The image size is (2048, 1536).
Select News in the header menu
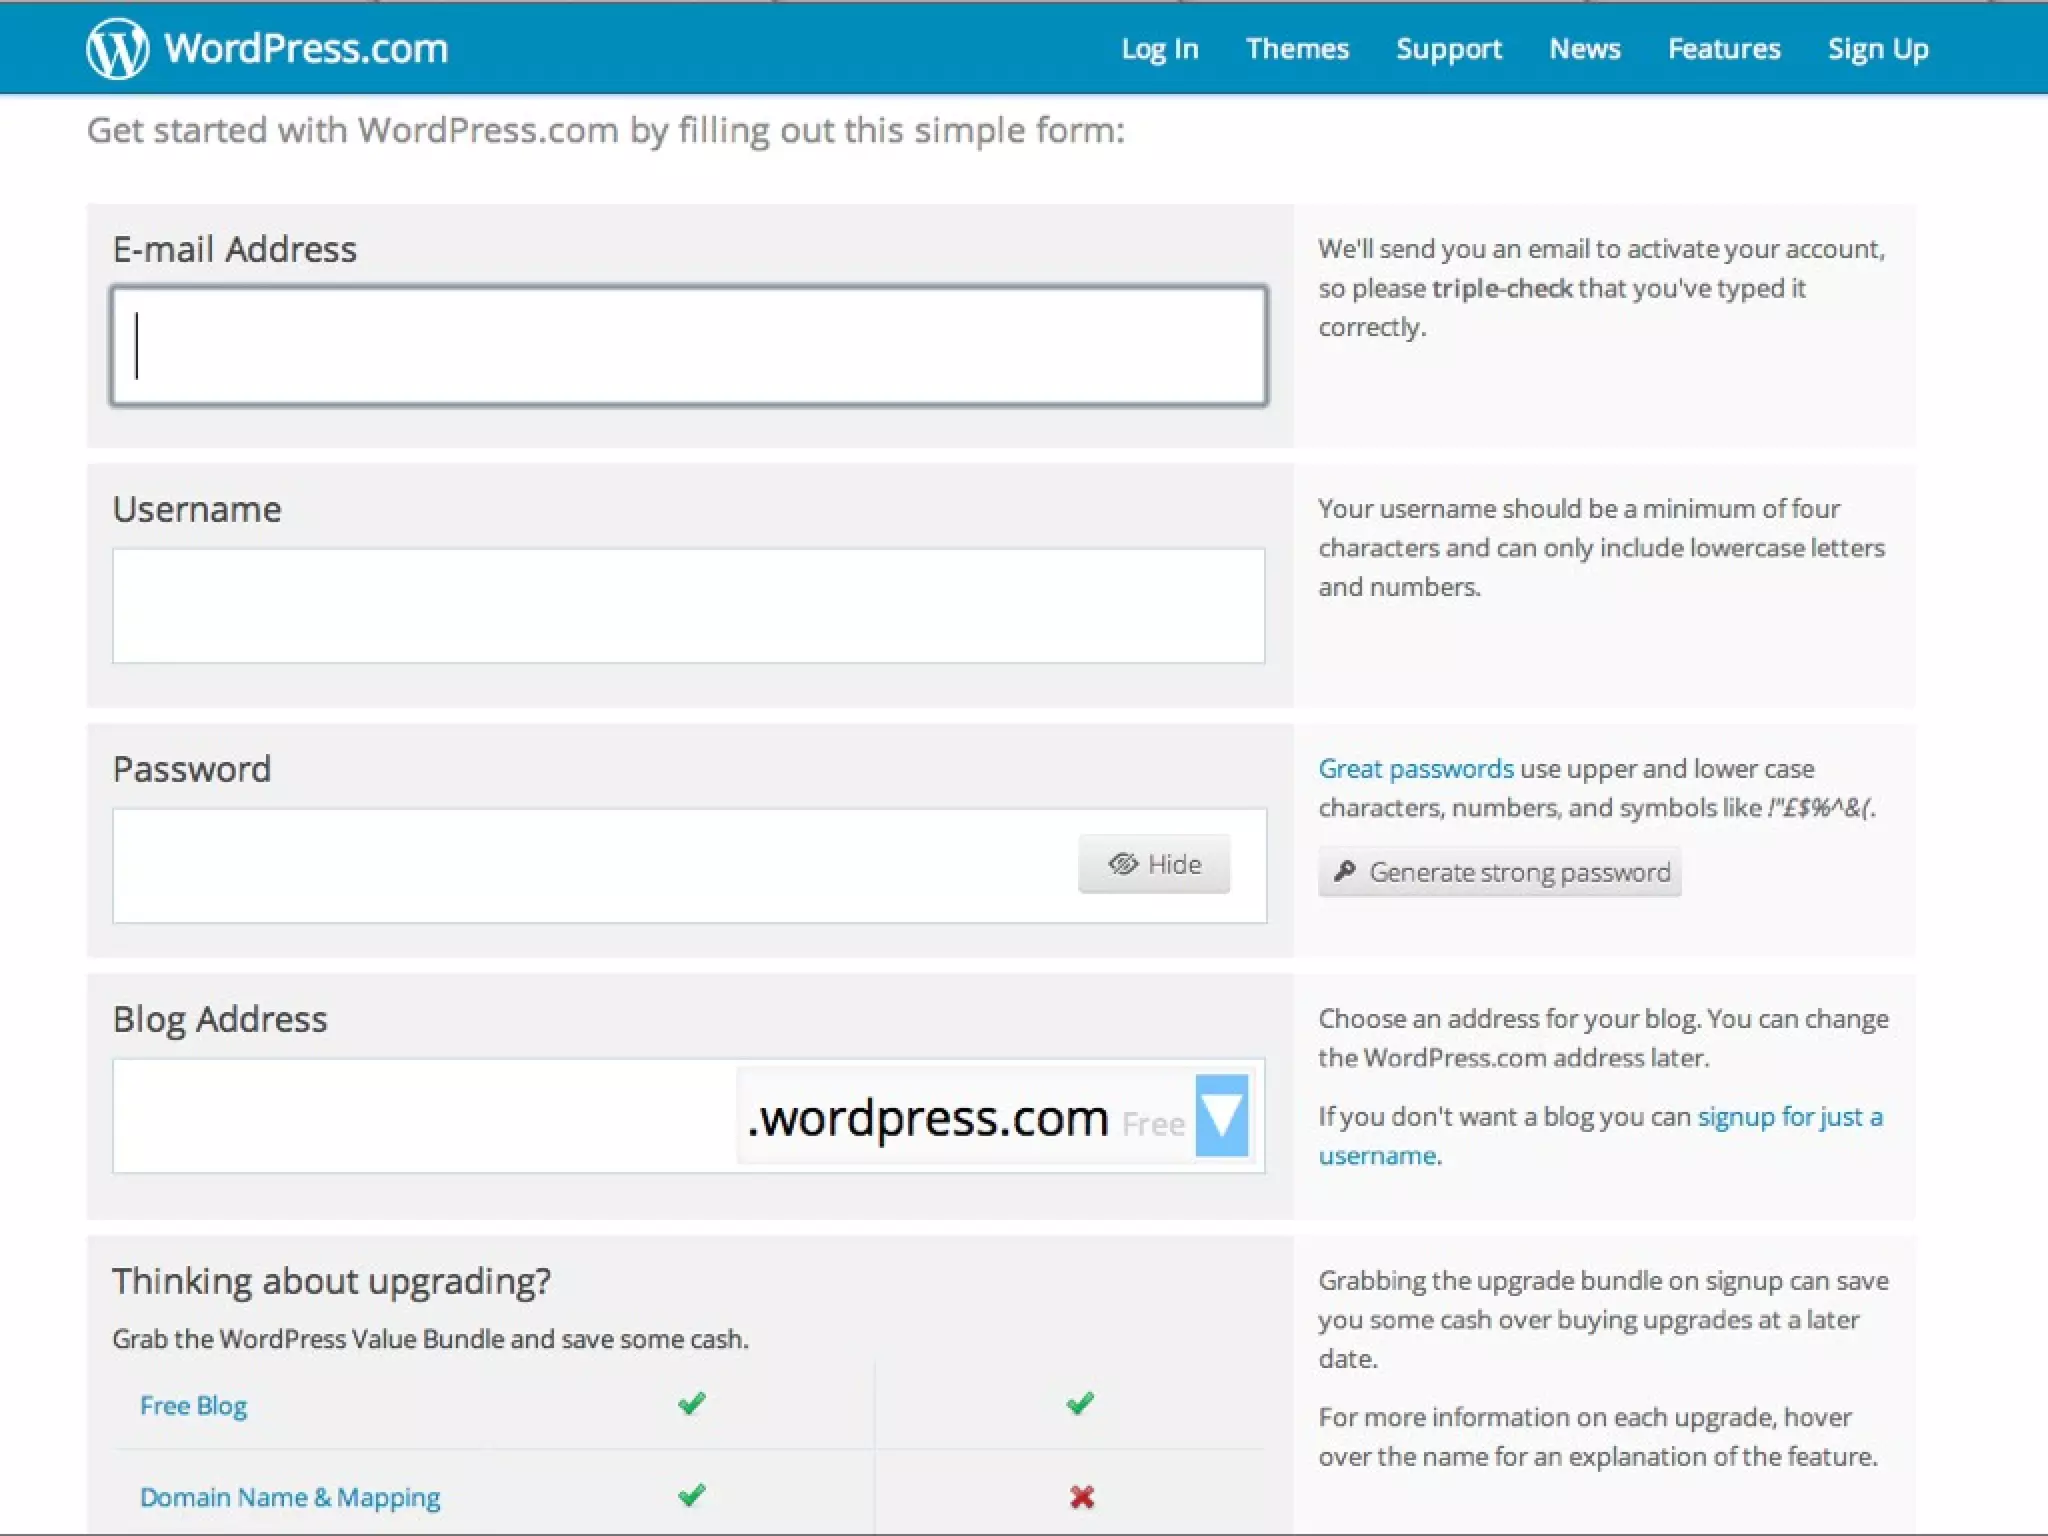(1584, 49)
